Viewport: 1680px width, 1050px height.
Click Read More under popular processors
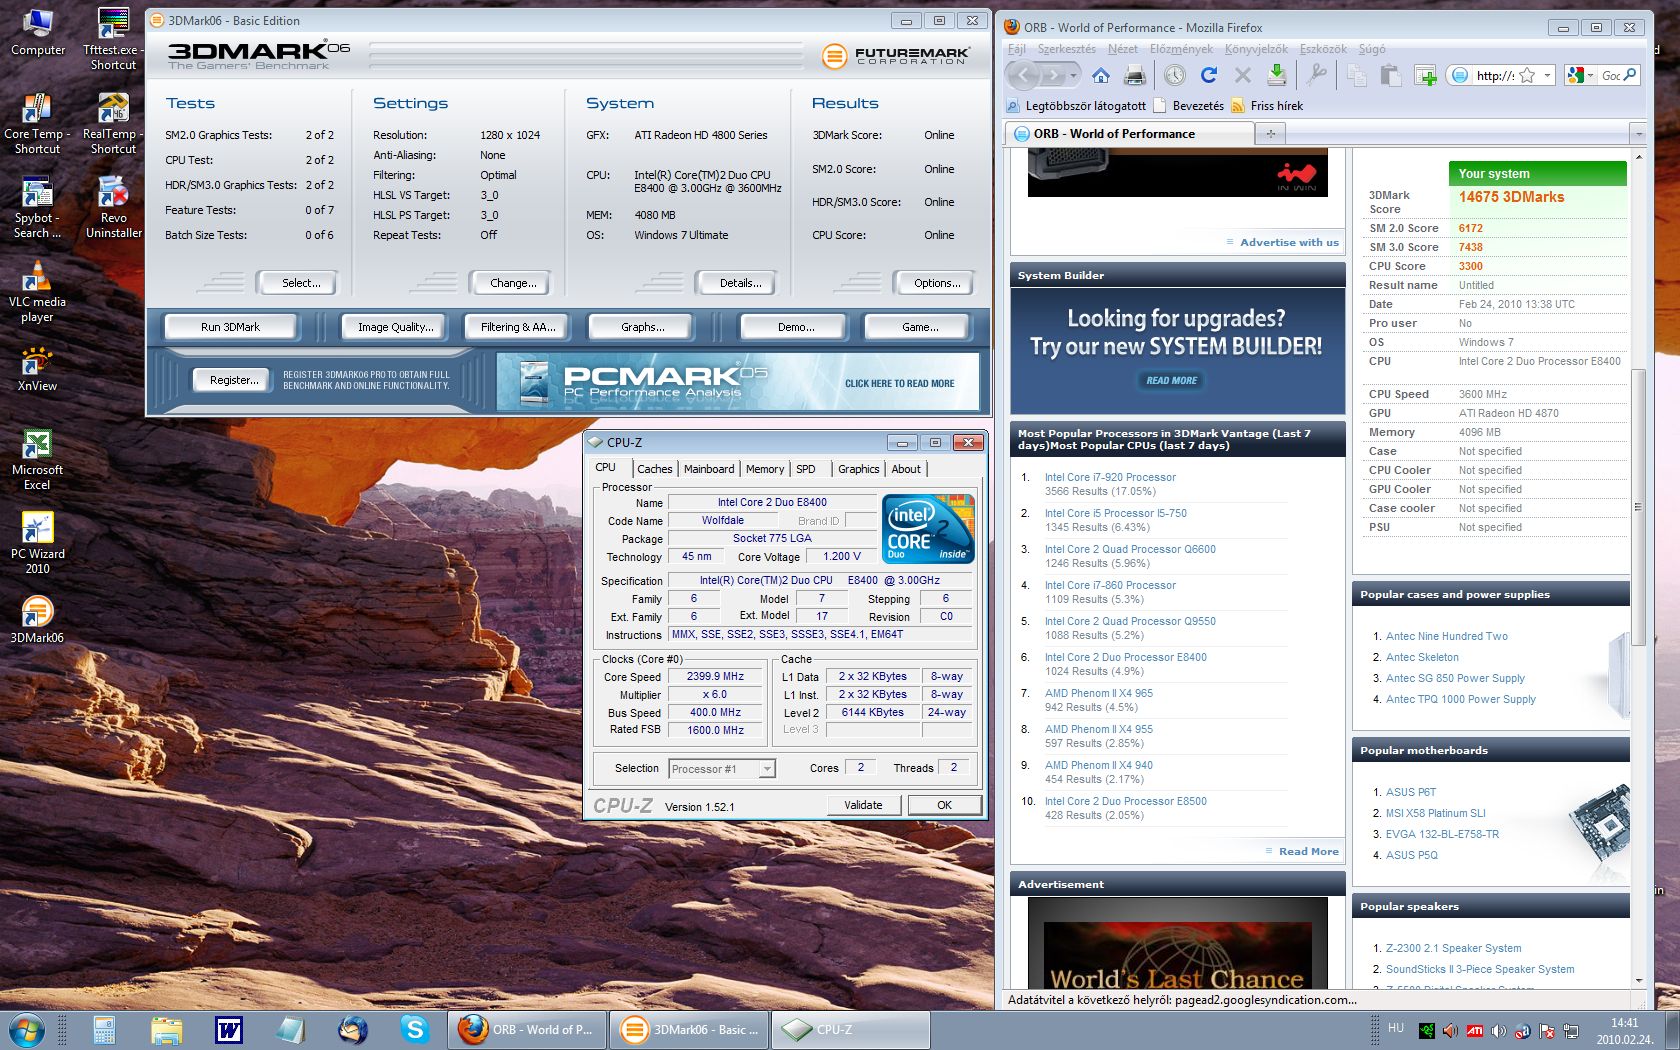(x=1308, y=851)
